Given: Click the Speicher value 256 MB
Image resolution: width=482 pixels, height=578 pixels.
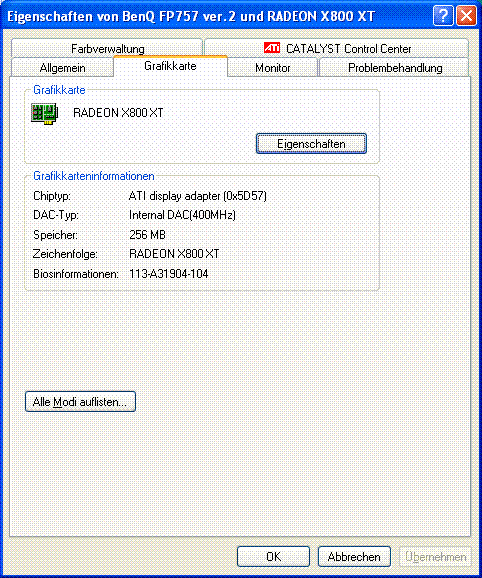Looking at the screenshot, I should 147,234.
